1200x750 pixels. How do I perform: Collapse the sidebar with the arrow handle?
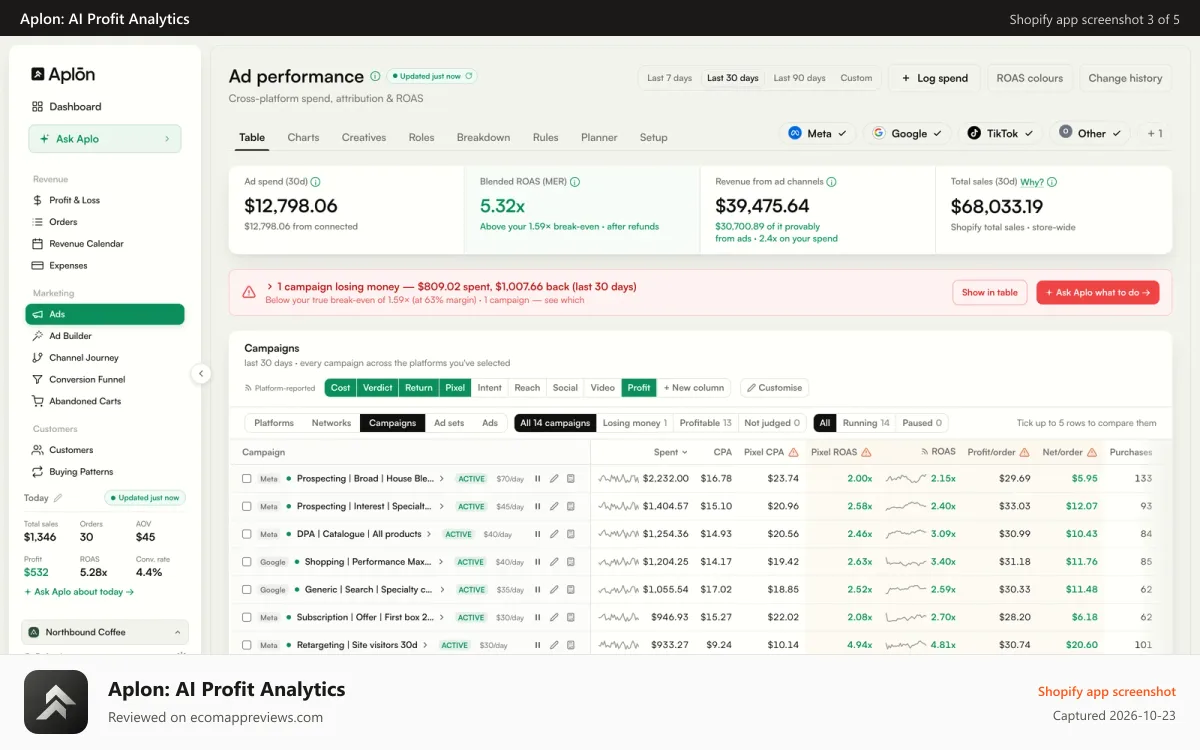click(201, 374)
